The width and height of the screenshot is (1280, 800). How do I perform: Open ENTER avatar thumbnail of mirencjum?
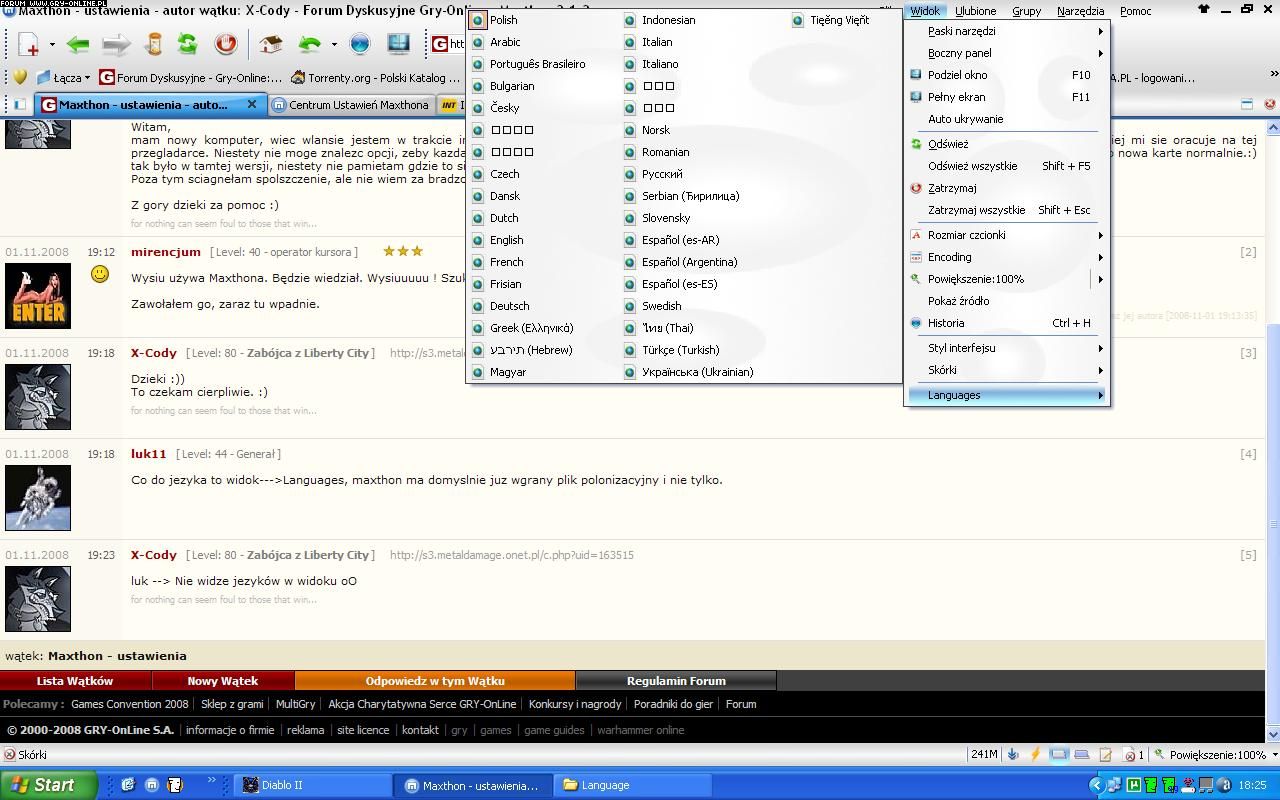[x=38, y=296]
